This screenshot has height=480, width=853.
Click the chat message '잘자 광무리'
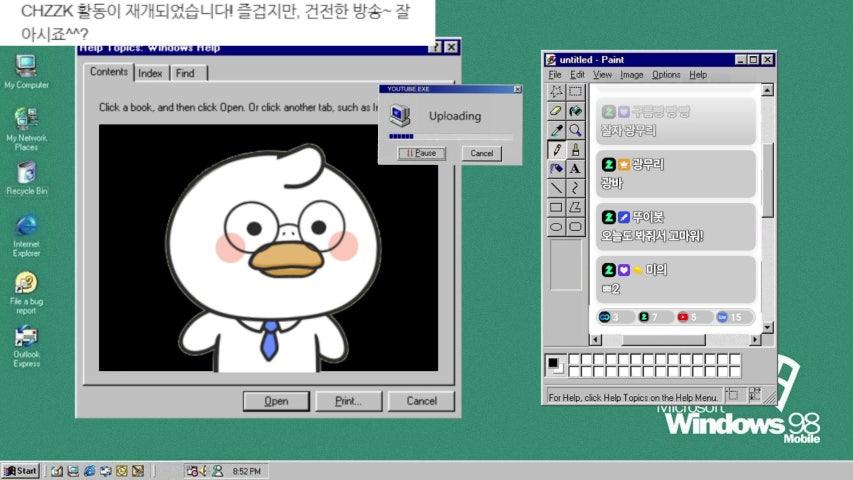pyautogui.click(x=628, y=130)
